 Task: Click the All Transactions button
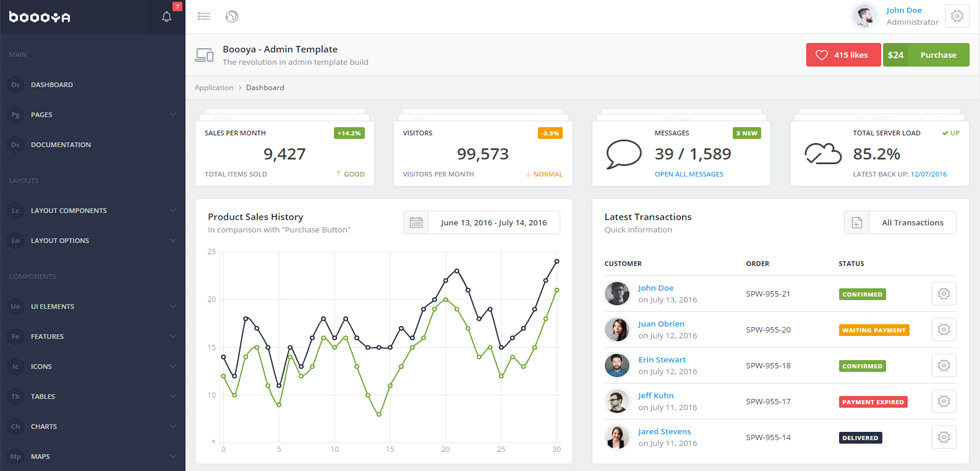900,222
